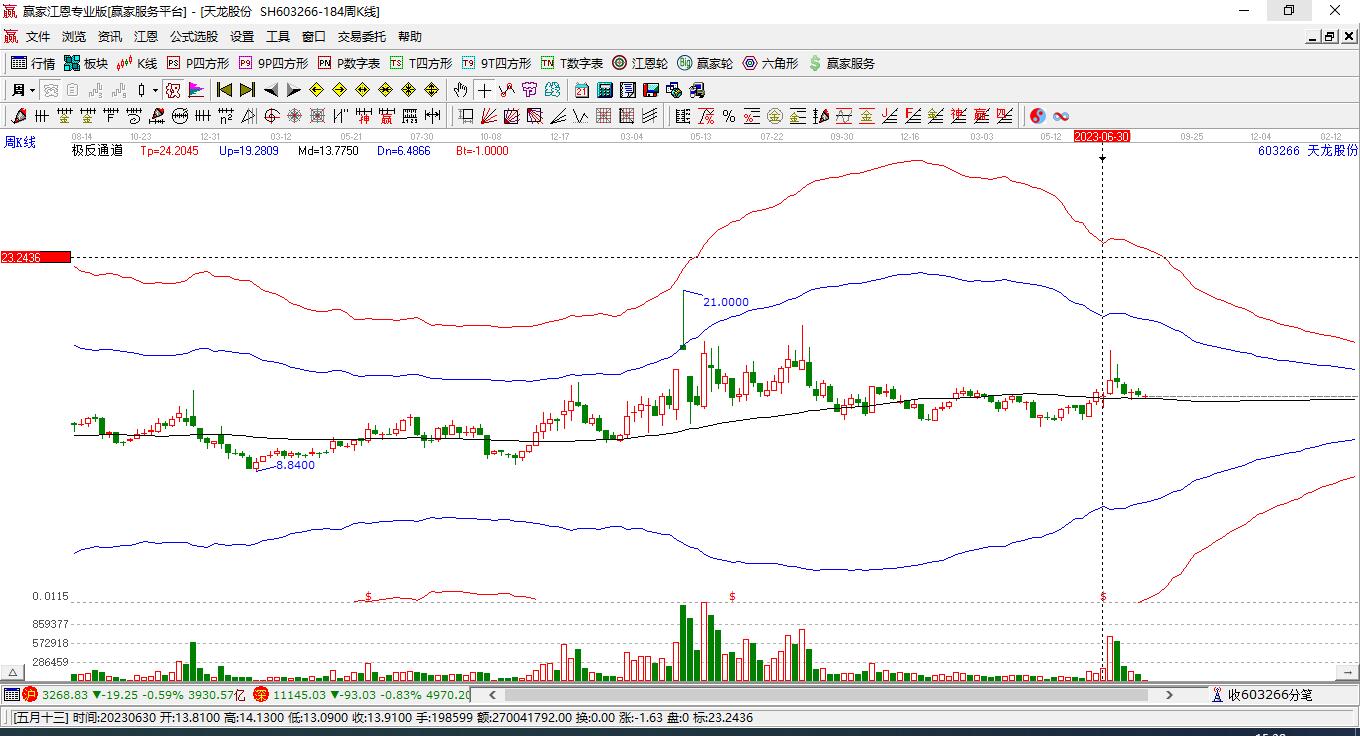Open 收603266分笔 tick panel

[x=1261, y=694]
